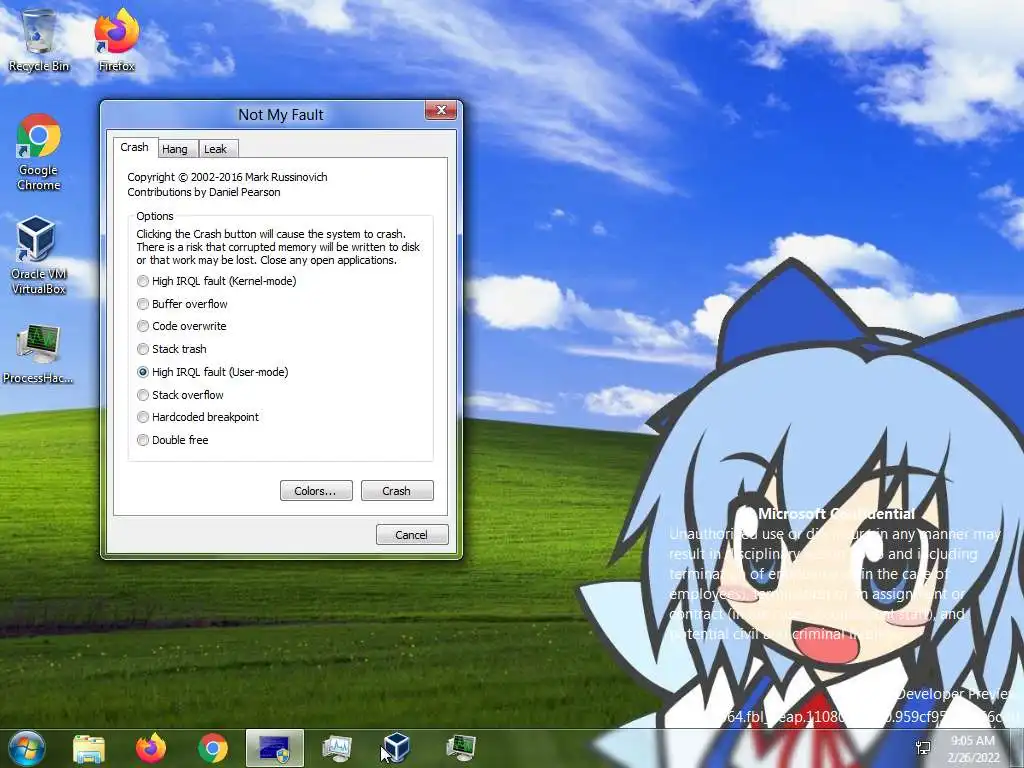This screenshot has width=1024, height=768.
Task: Open the Oracle VM VirtualBox desktop shortcut
Action: coord(39,256)
